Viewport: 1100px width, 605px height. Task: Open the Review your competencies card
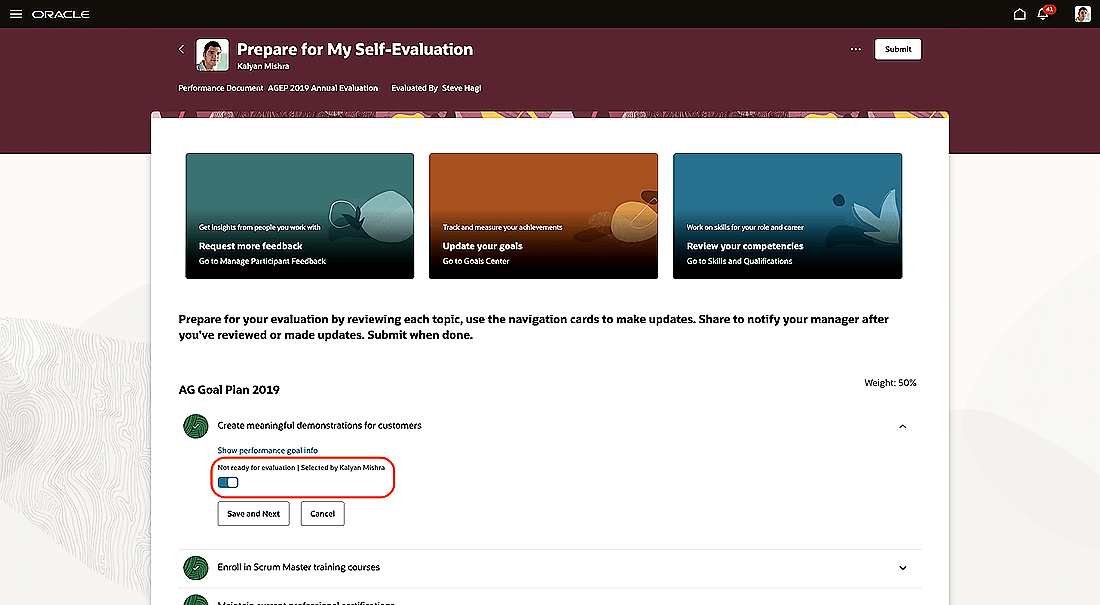(x=787, y=216)
